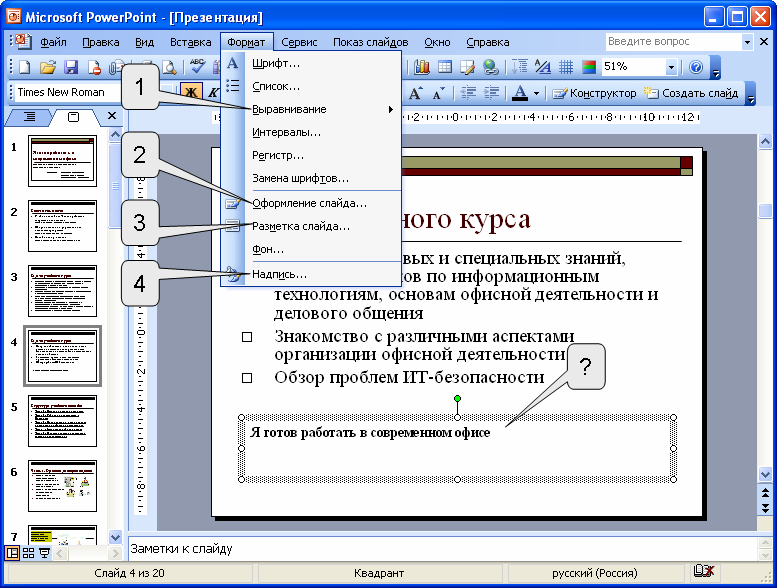Toggle bold Ж button

click(x=190, y=93)
